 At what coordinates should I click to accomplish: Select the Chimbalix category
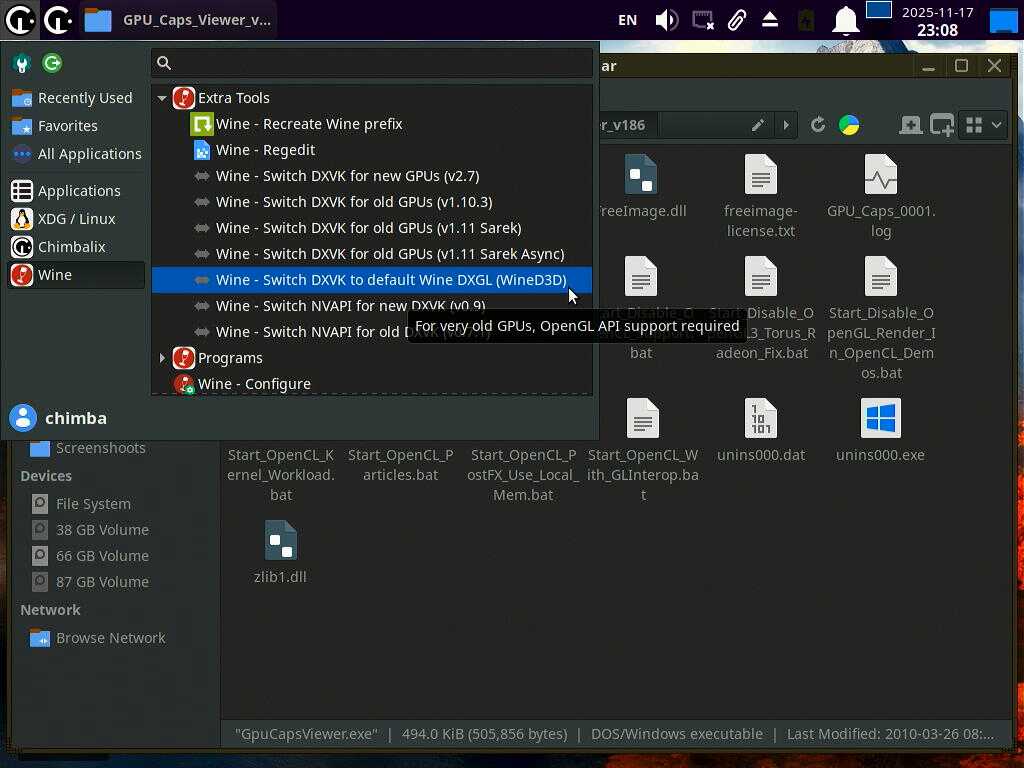click(x=76, y=247)
